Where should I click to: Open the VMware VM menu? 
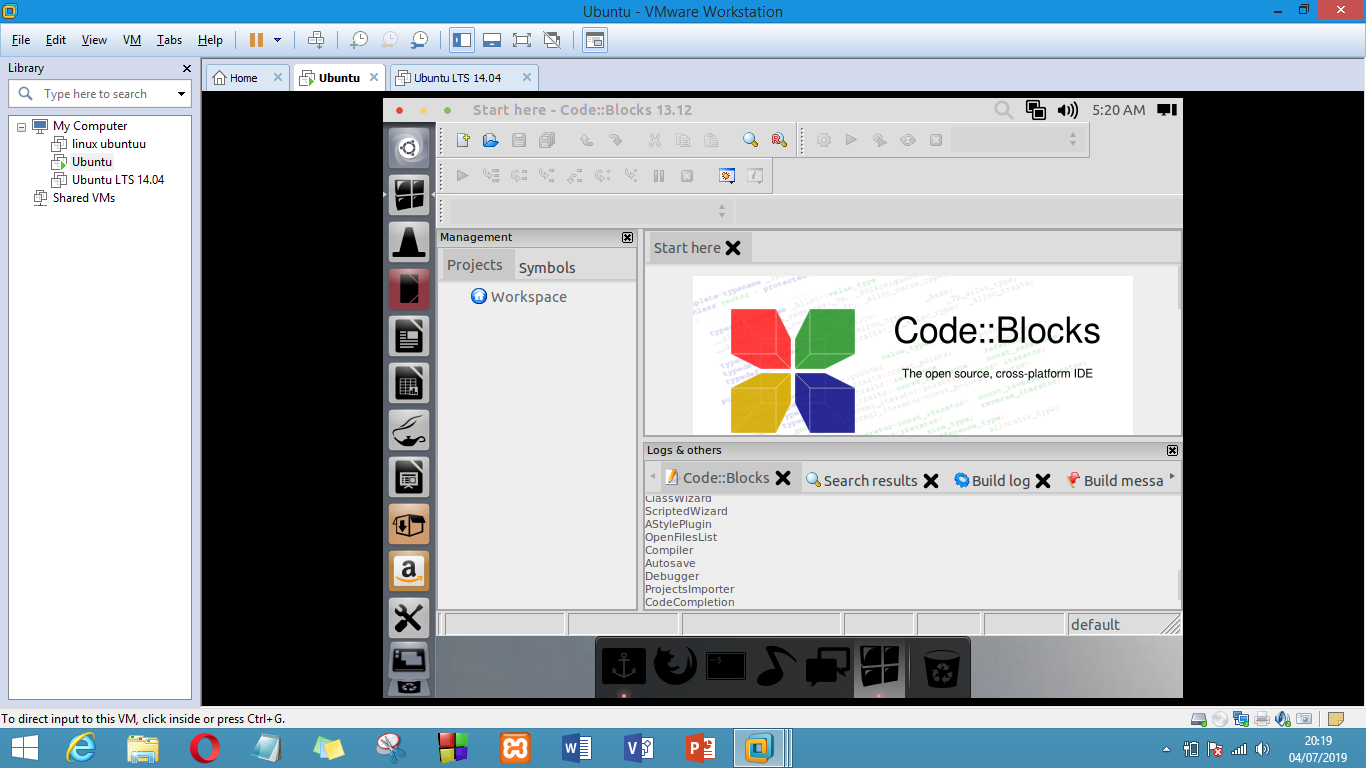[132, 40]
